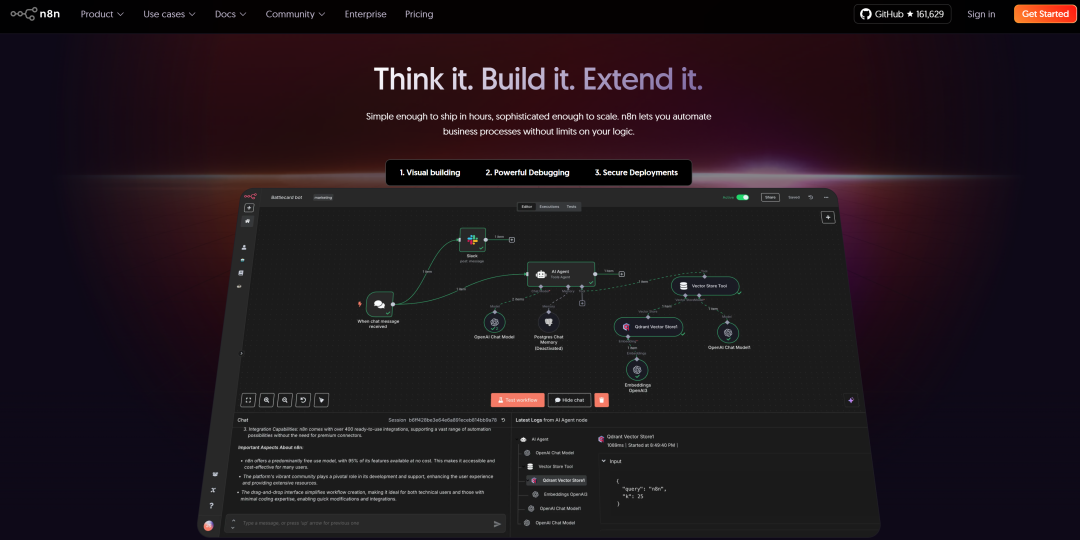Switch to the Editor tab
Image resolution: width=1080 pixels, height=540 pixels.
tap(527, 207)
